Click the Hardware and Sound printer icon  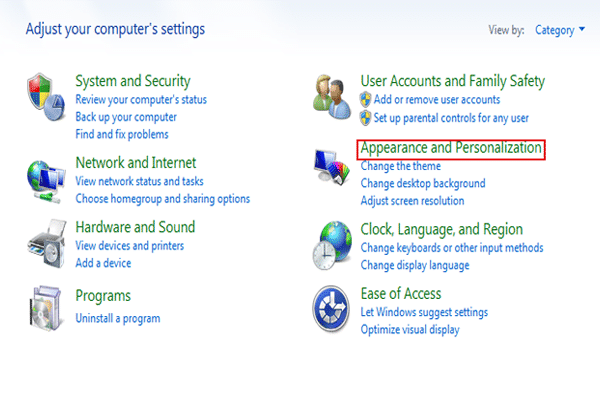click(46, 243)
